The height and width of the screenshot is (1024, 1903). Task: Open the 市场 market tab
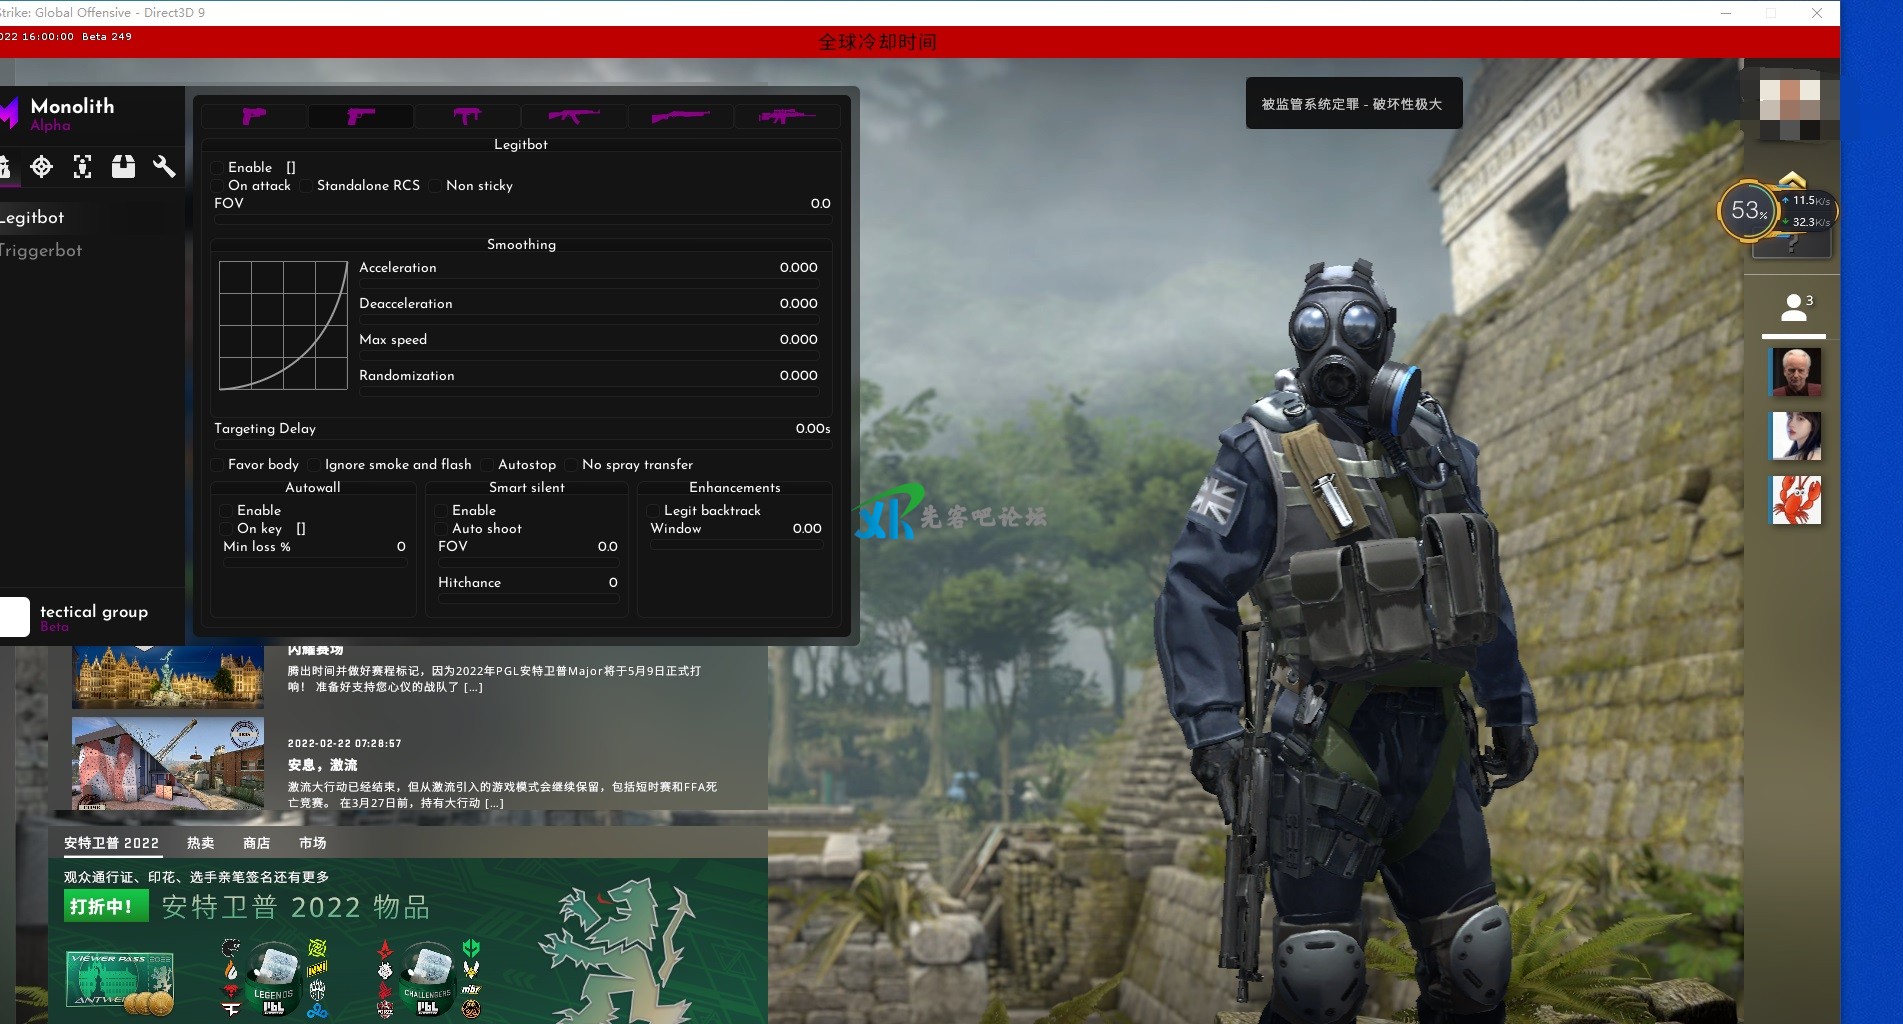[x=312, y=843]
